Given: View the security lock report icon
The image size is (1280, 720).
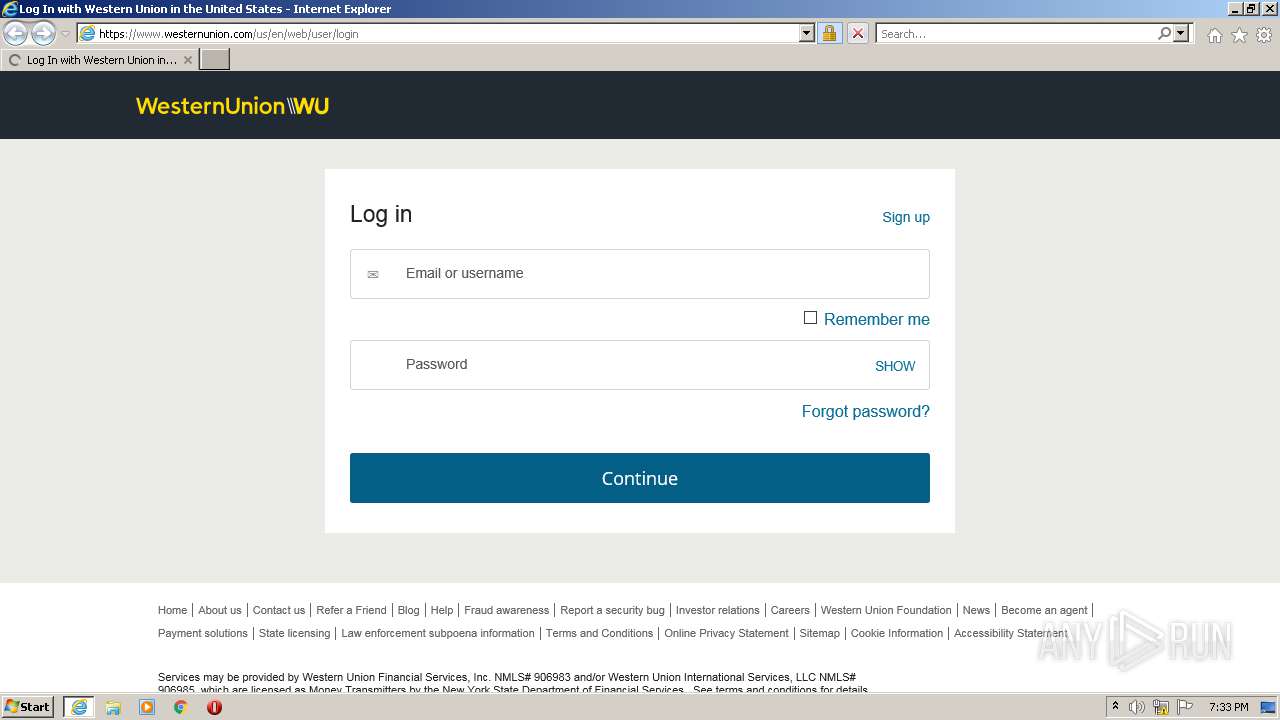Looking at the screenshot, I should (829, 33).
